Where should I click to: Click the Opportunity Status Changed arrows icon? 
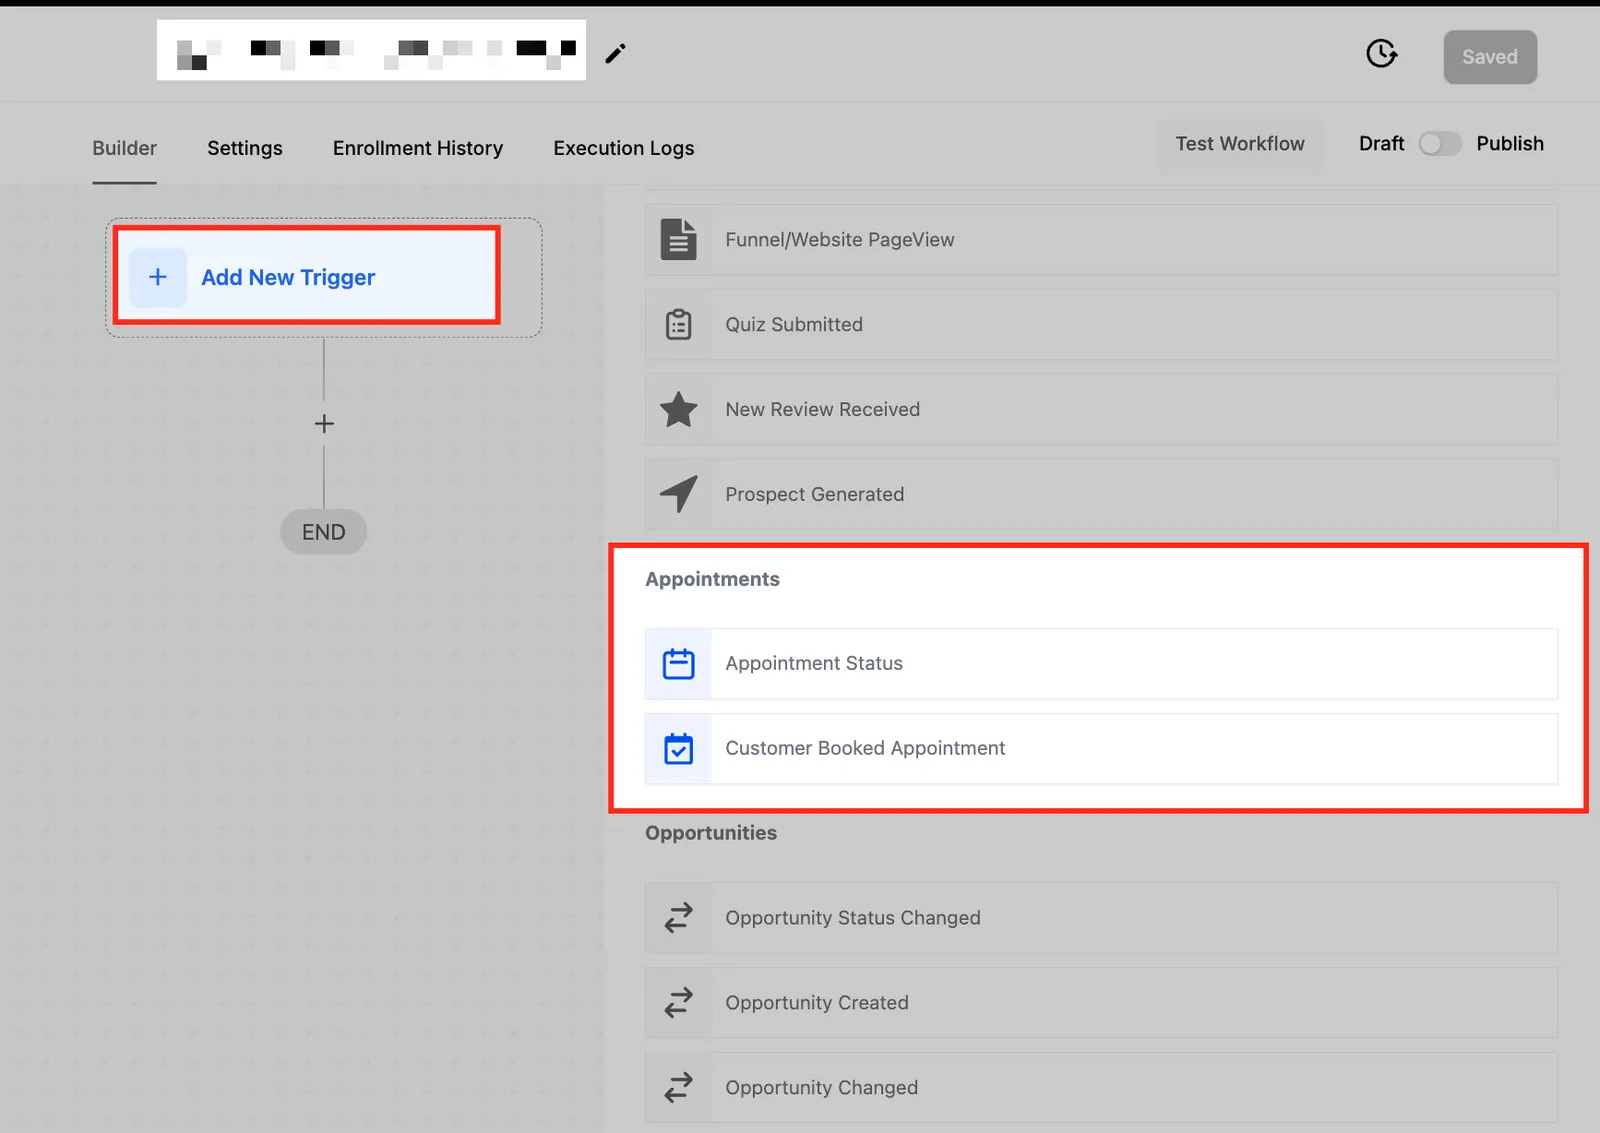(678, 918)
